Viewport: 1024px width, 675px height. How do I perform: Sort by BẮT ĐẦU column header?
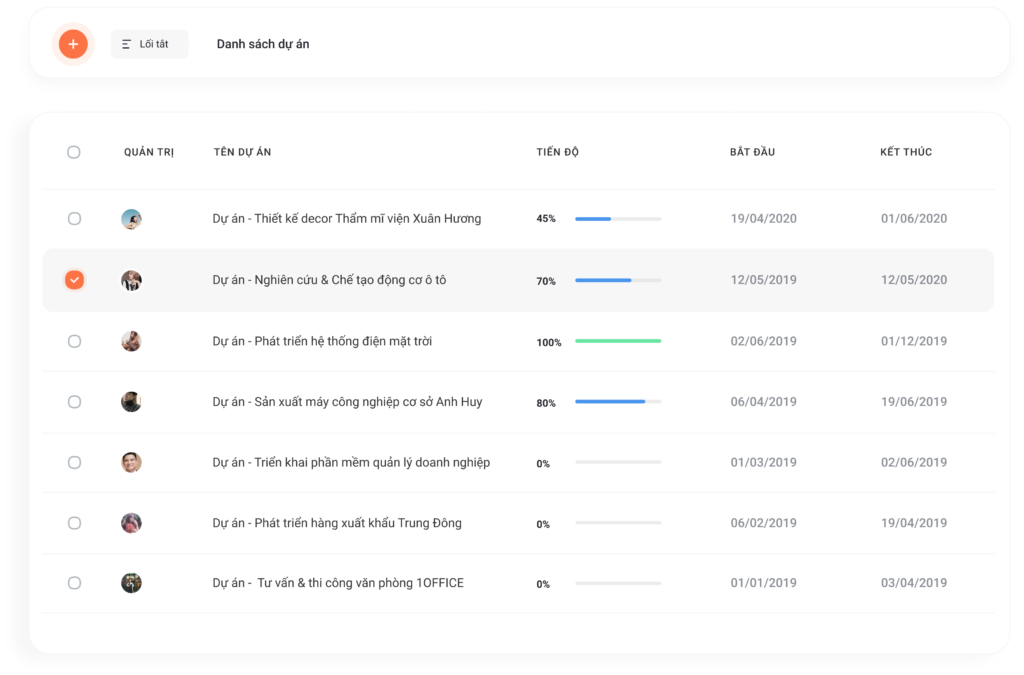click(752, 152)
